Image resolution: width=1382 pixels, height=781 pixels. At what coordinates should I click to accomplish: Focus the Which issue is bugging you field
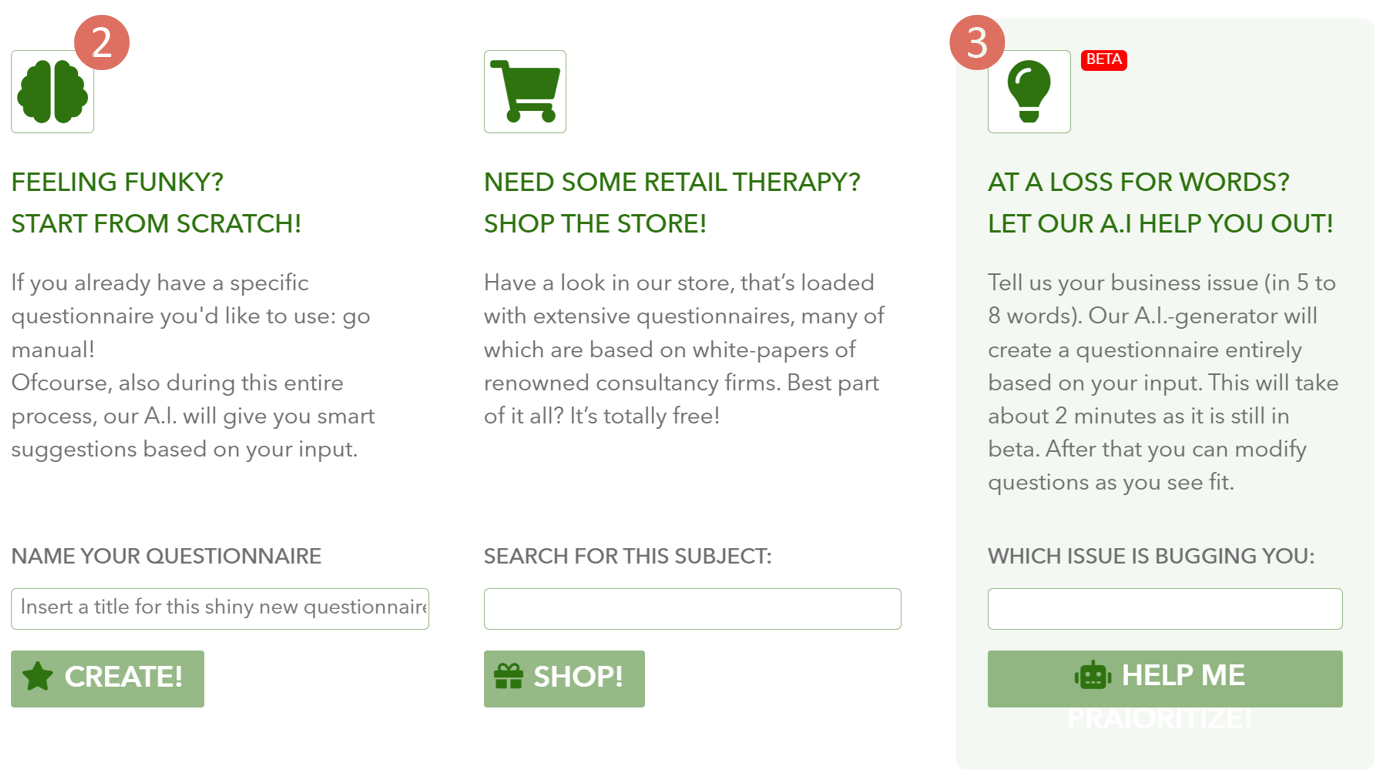(1165, 609)
